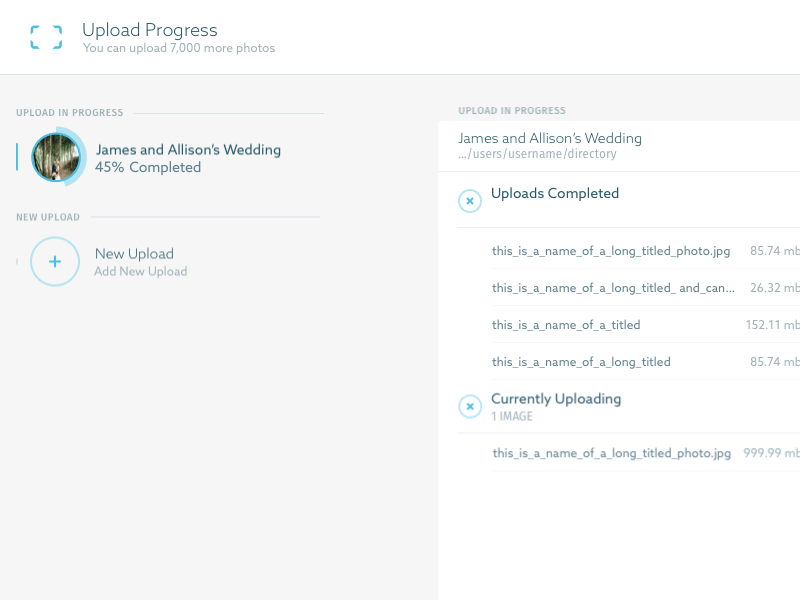Collapse the NEW UPLOAD sidebar section
The image size is (800, 600).
point(45,217)
